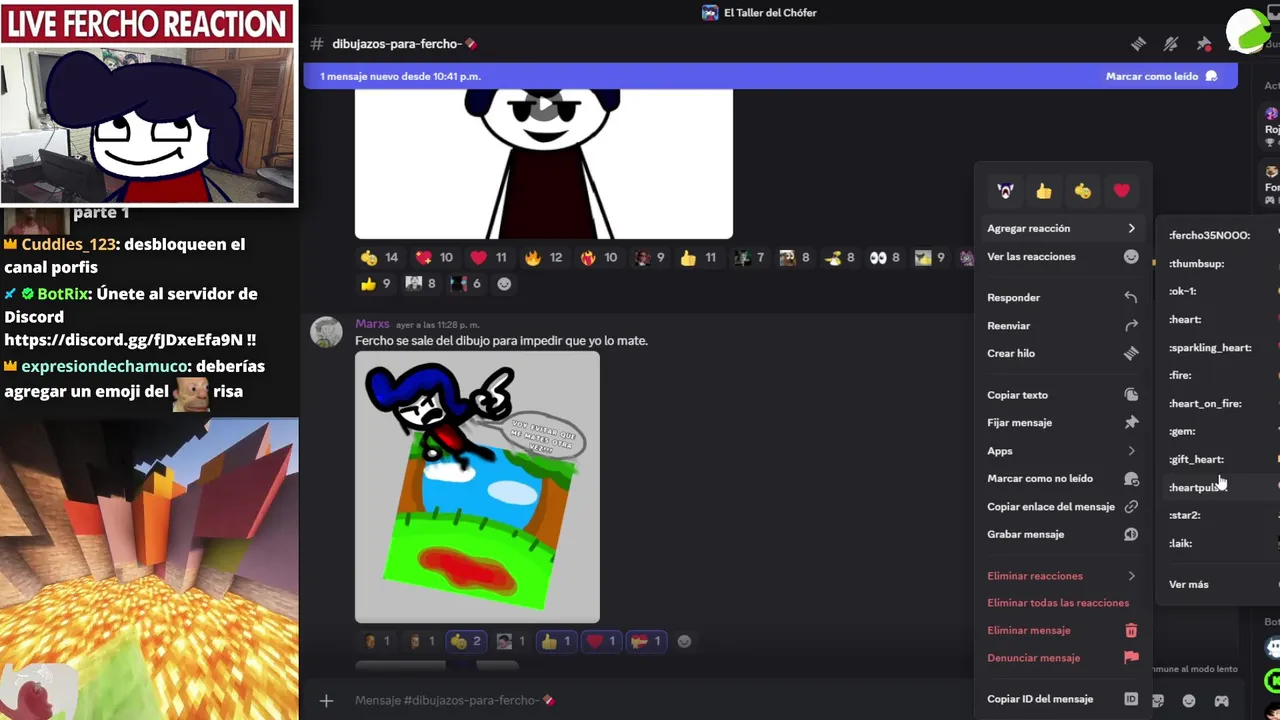Choose Marcar como no leído
The image size is (1280, 720).
(1061, 478)
